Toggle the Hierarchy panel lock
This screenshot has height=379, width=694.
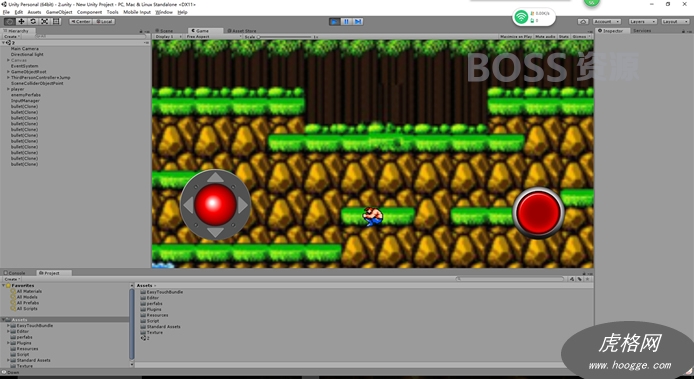(141, 31)
